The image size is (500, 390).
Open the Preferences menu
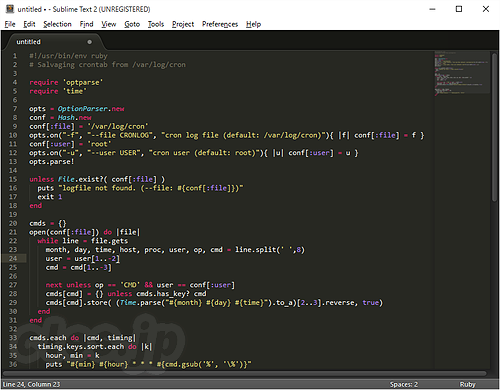(220, 24)
